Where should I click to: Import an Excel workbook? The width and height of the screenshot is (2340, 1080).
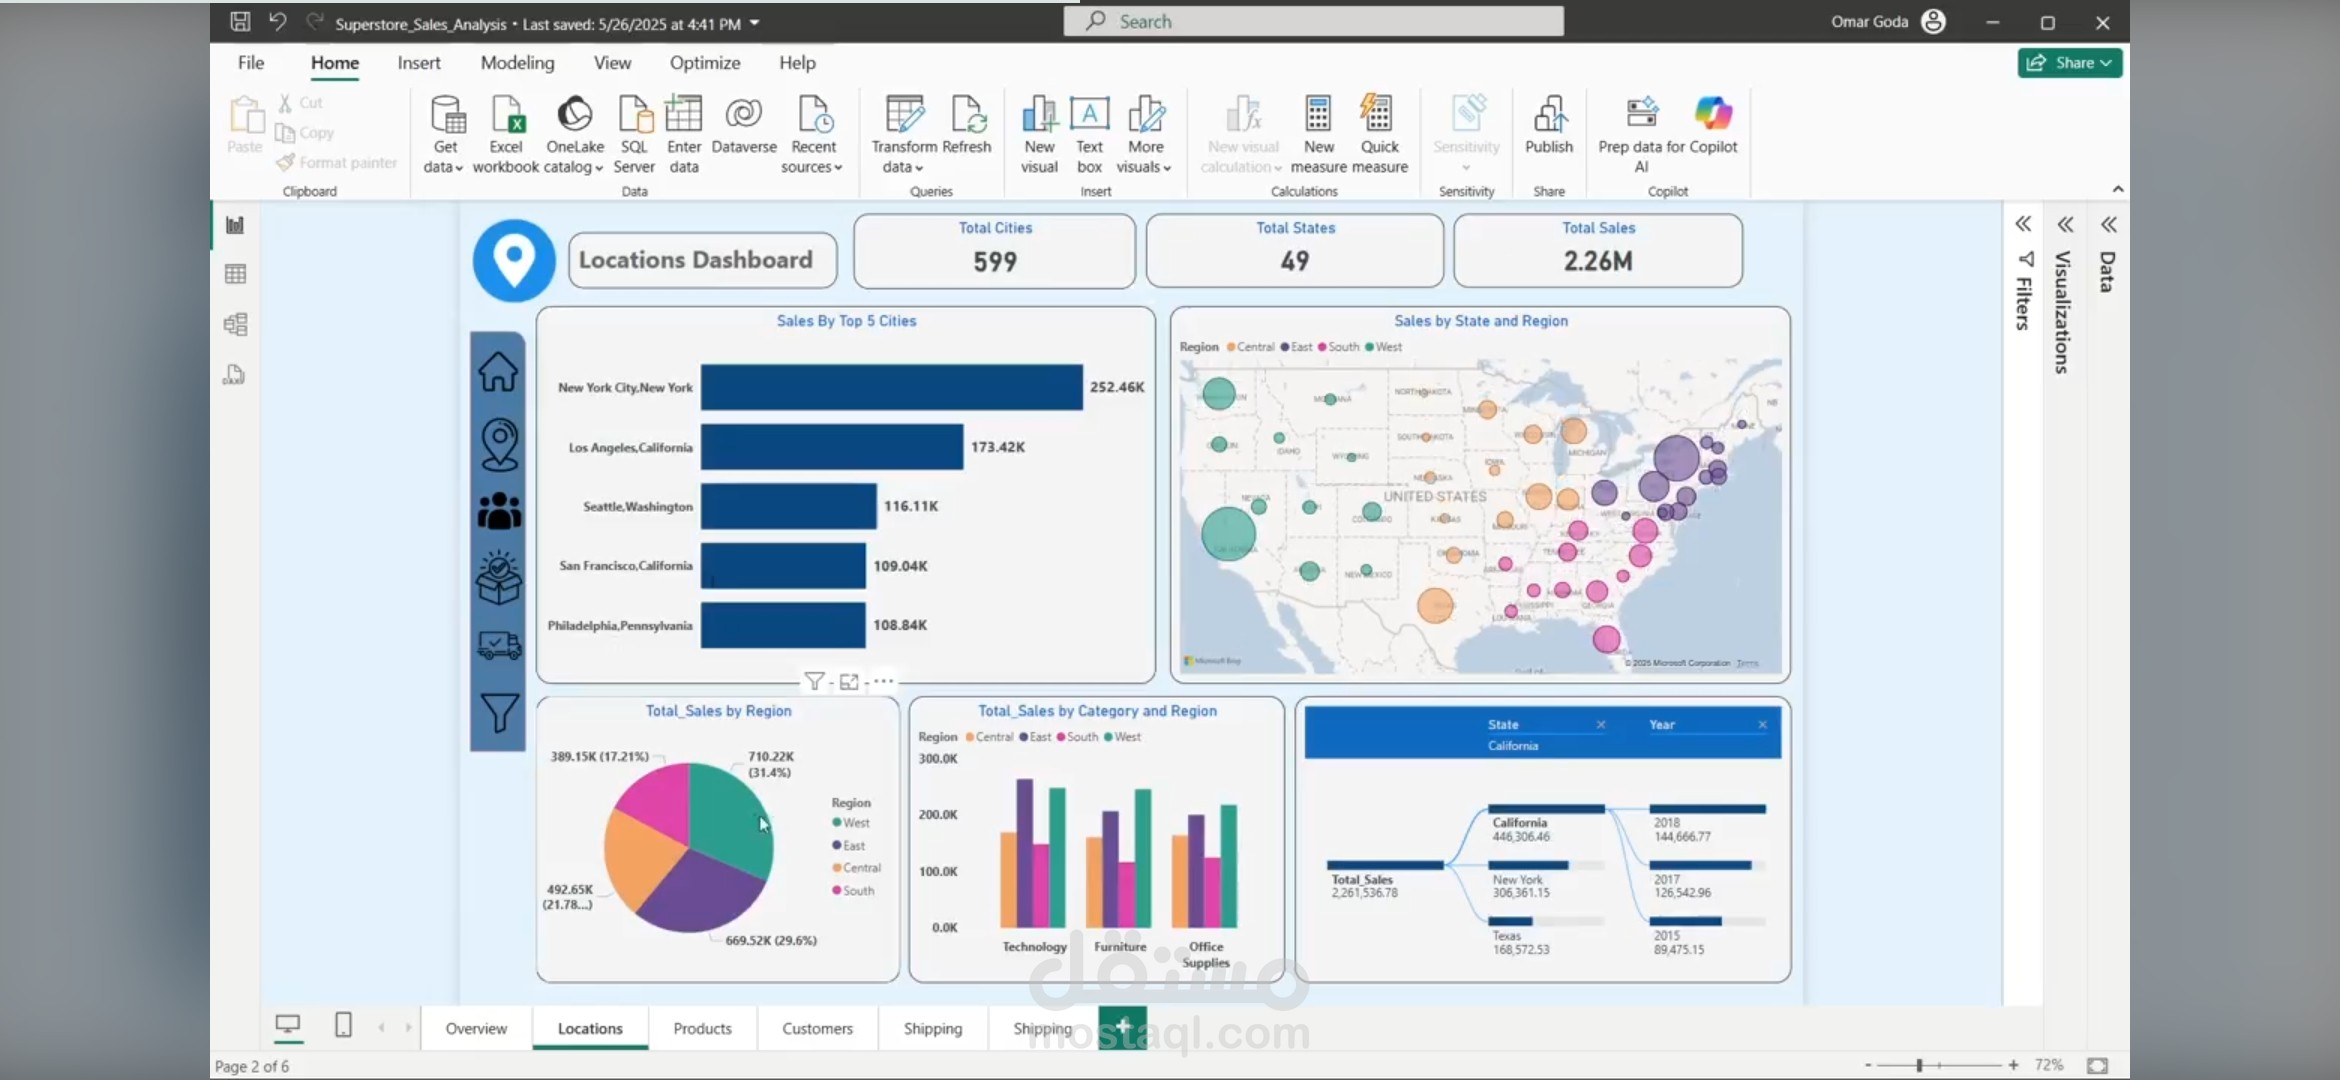click(506, 135)
